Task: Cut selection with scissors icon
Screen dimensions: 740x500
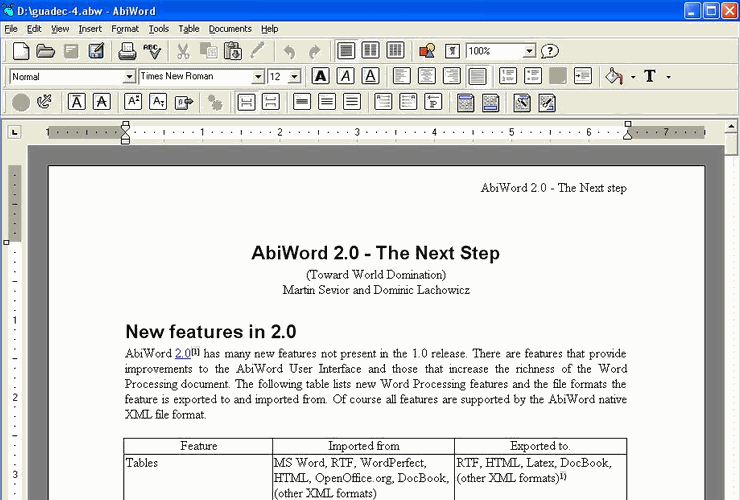Action: point(183,51)
